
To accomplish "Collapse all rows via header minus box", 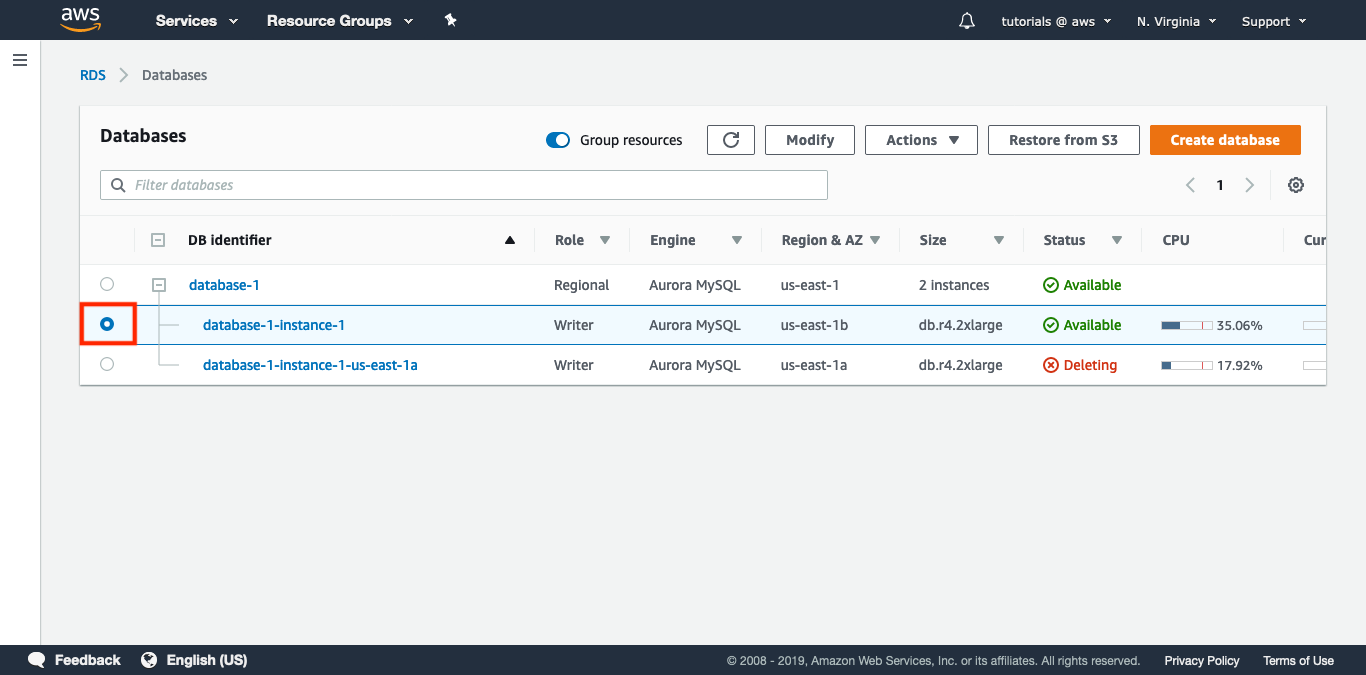I will (158, 240).
